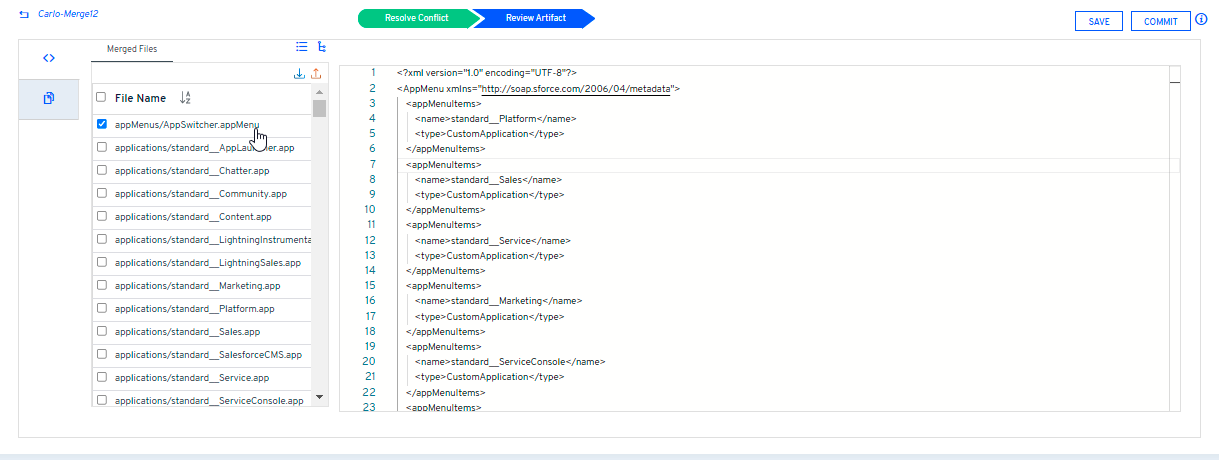
Task: Click the info icon next to Commit
Action: pos(1202,20)
